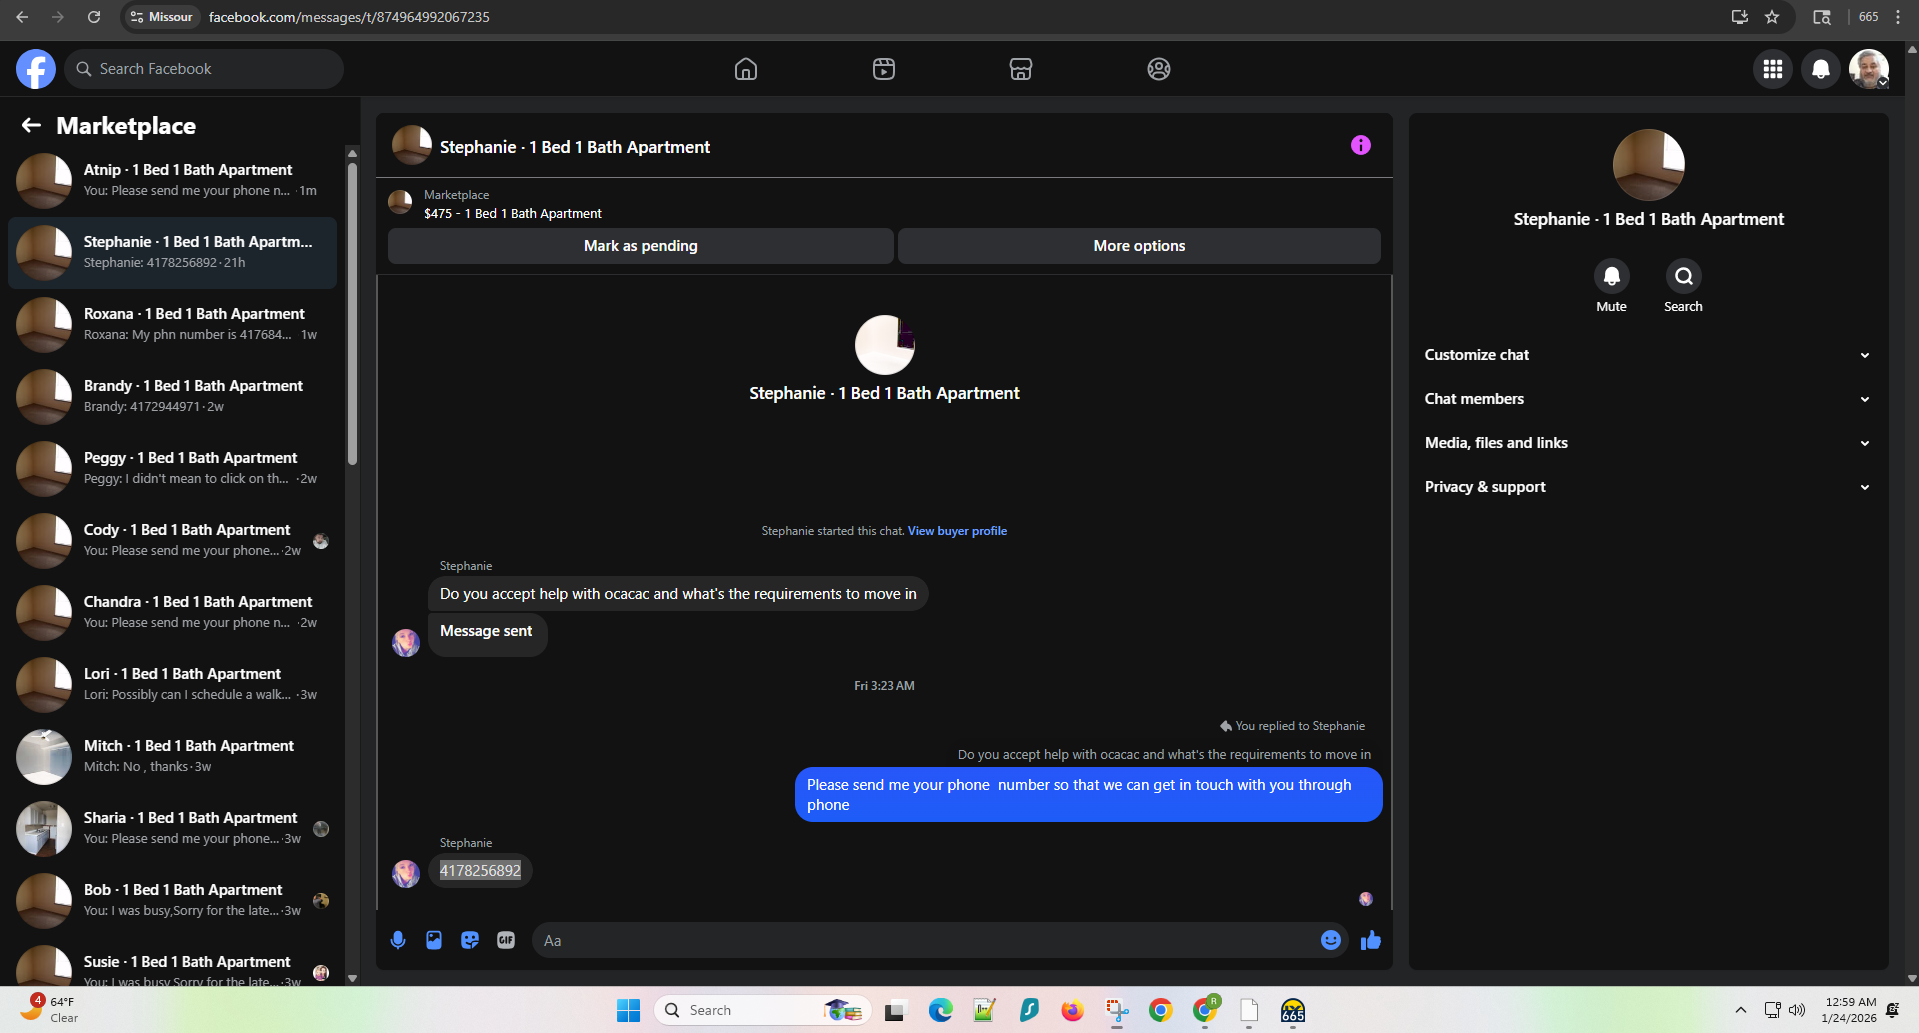Open View buyer profile link

point(957,531)
